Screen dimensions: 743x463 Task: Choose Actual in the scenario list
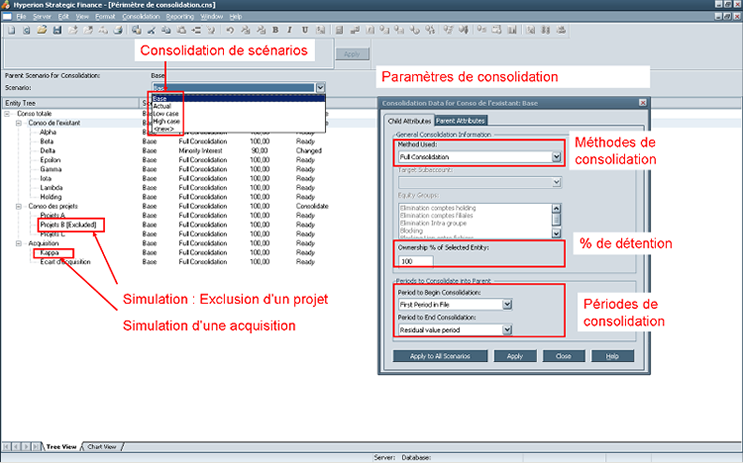(162, 107)
